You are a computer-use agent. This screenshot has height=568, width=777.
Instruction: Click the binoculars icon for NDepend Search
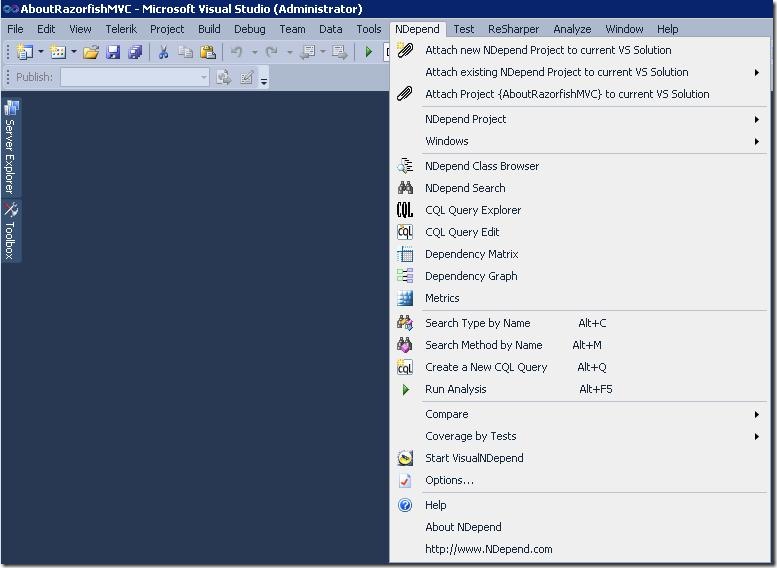(405, 188)
